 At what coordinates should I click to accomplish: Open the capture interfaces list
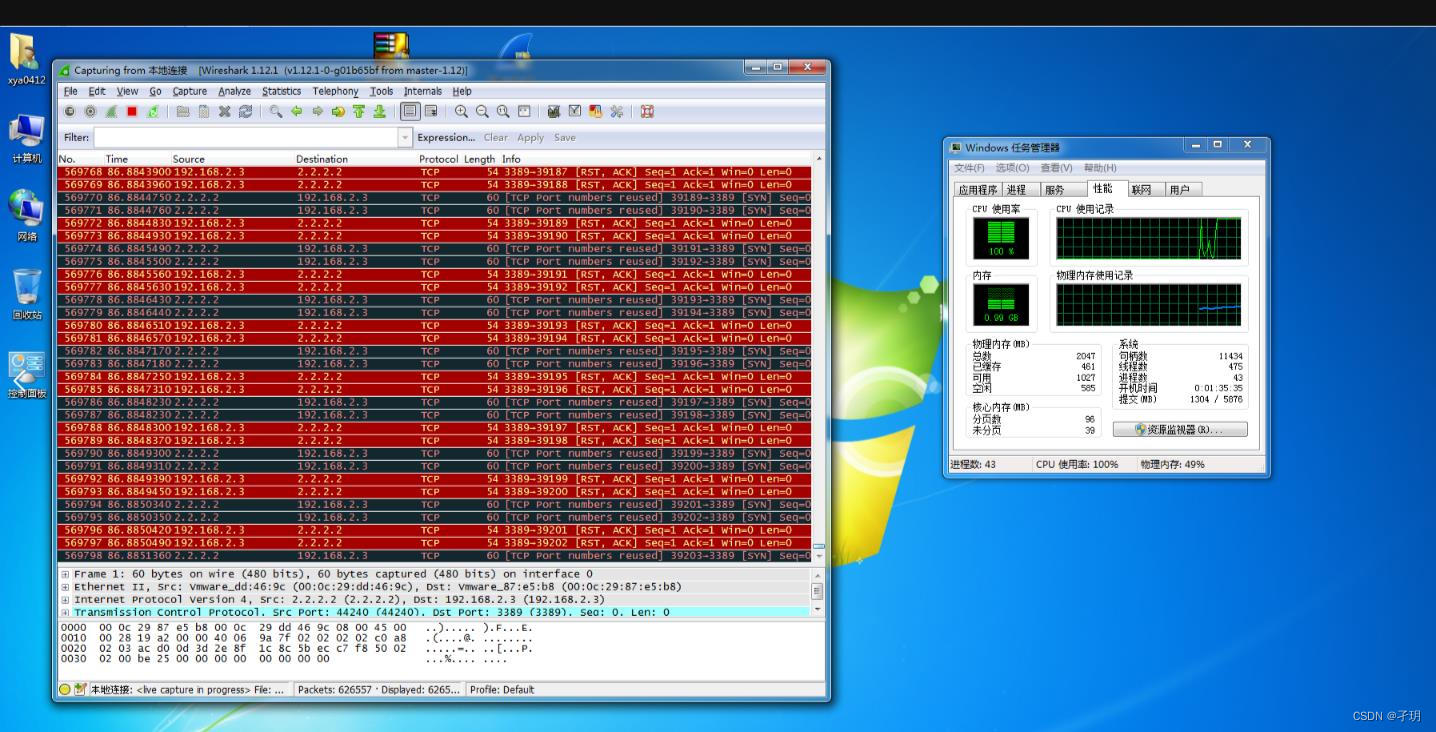pyautogui.click(x=68, y=111)
